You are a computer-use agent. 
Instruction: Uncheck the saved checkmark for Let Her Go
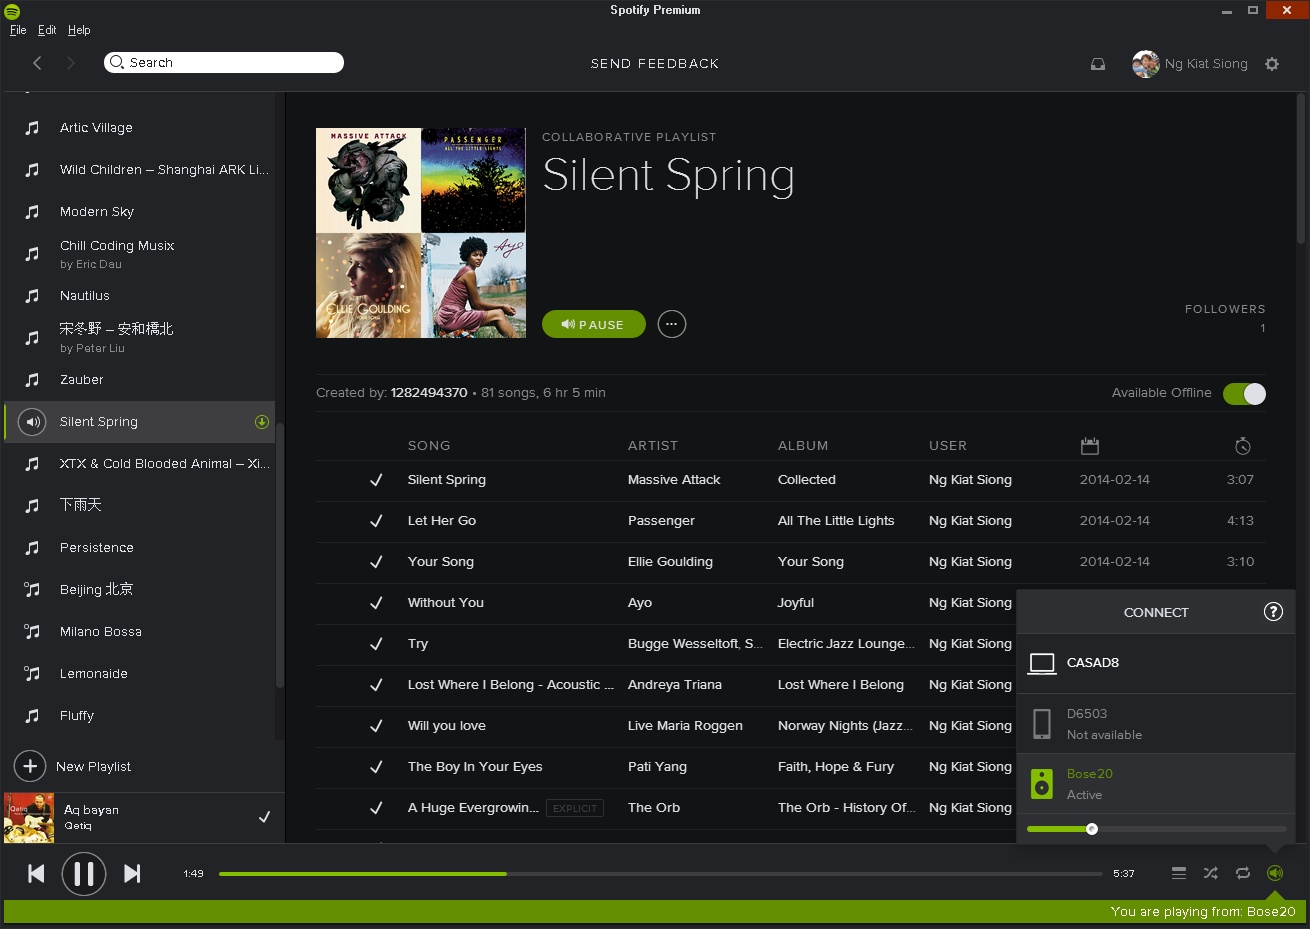(x=376, y=521)
